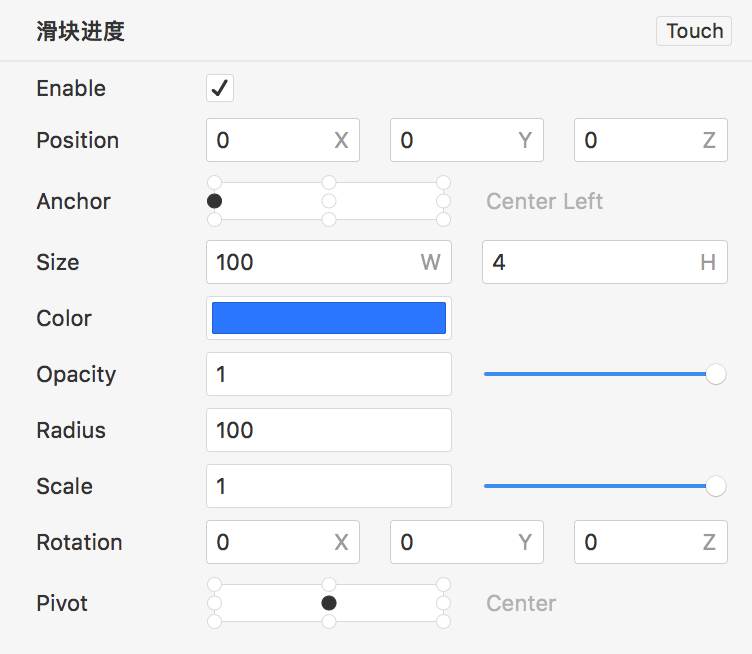This screenshot has height=654, width=752.
Task: Click the Size height input field
Action: click(x=592, y=262)
